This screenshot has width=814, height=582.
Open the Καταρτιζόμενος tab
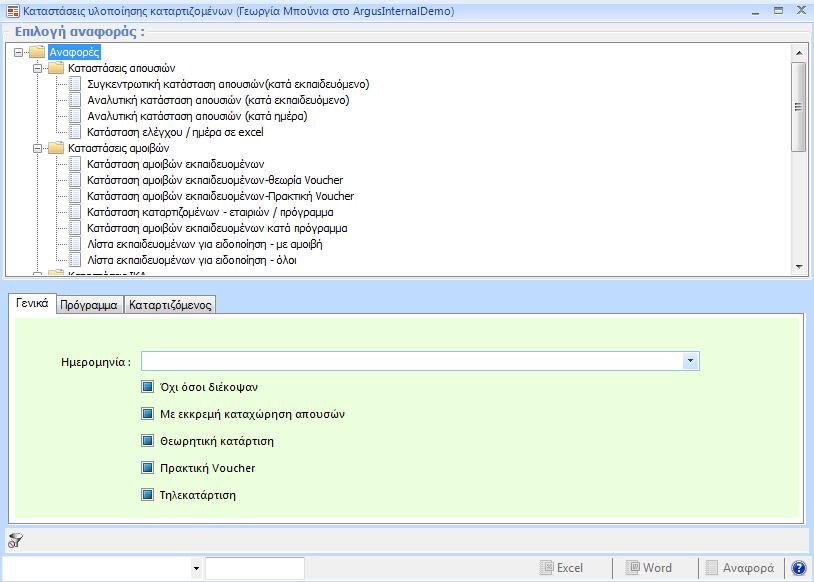coord(170,305)
